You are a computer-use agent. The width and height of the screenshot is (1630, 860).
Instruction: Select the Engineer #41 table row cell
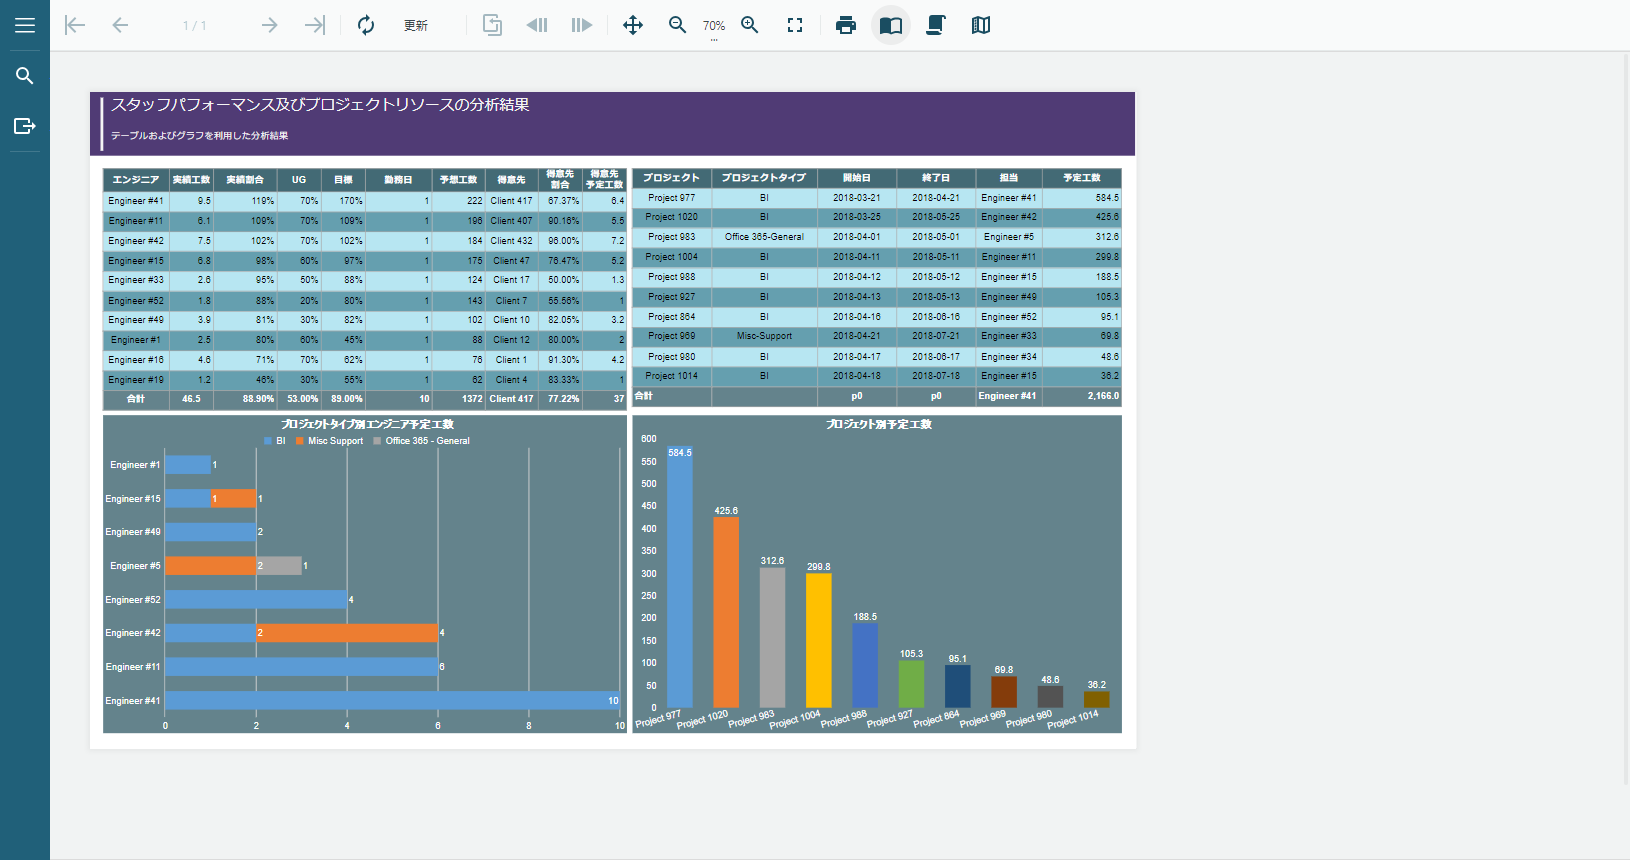point(136,201)
